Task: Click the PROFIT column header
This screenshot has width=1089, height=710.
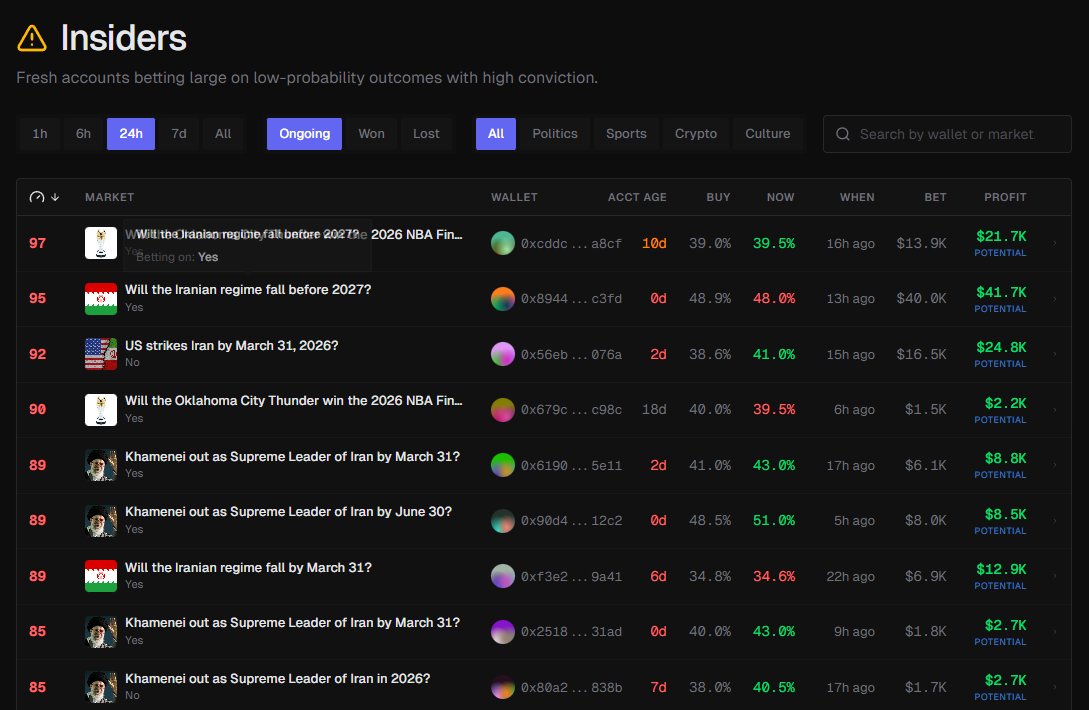Action: pos(1005,197)
